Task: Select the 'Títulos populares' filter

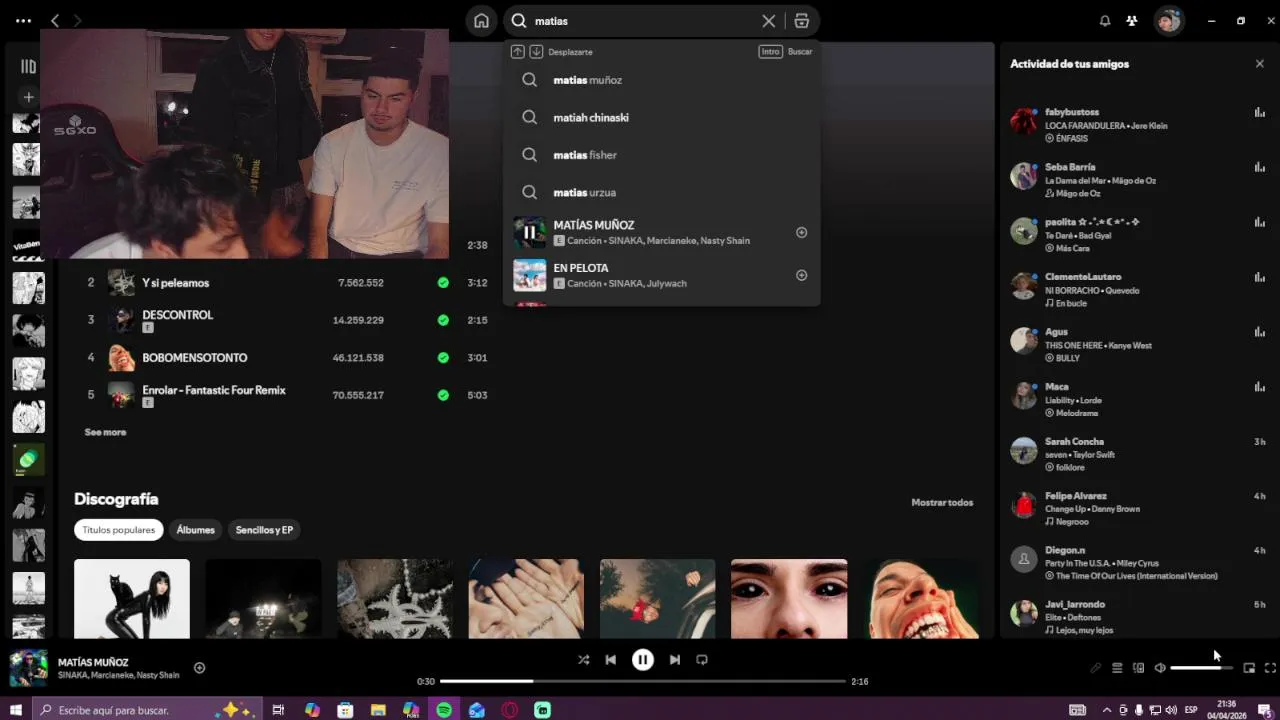Action: 118,530
